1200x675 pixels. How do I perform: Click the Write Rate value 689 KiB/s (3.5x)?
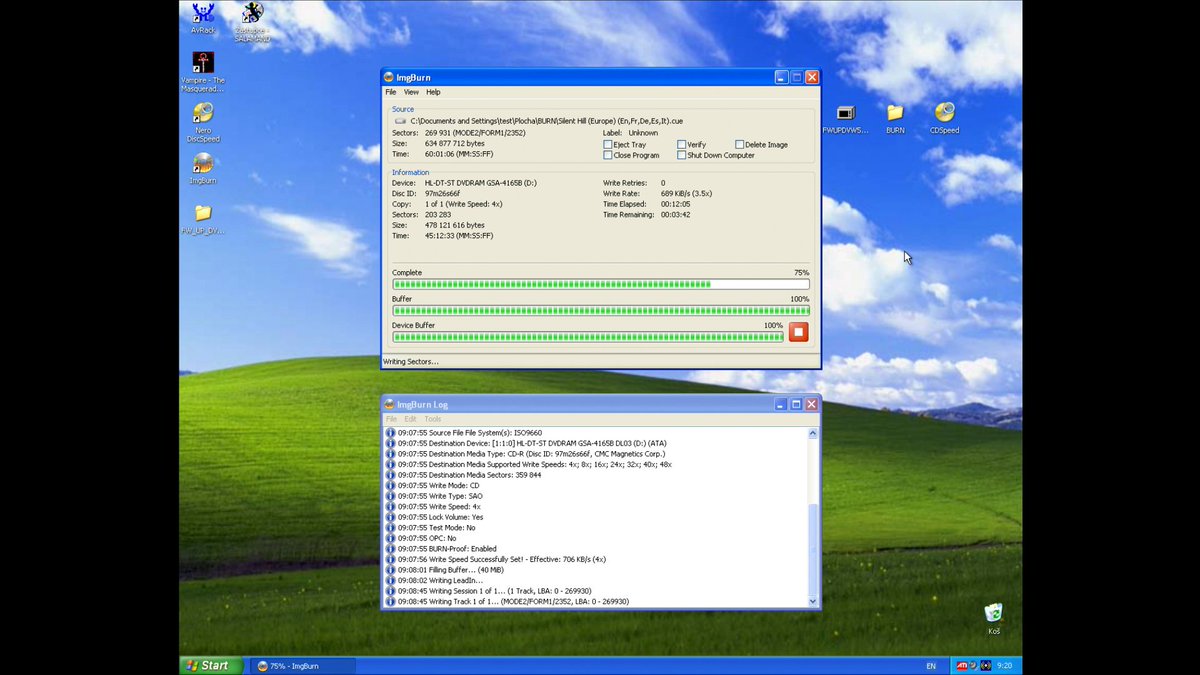coord(686,193)
